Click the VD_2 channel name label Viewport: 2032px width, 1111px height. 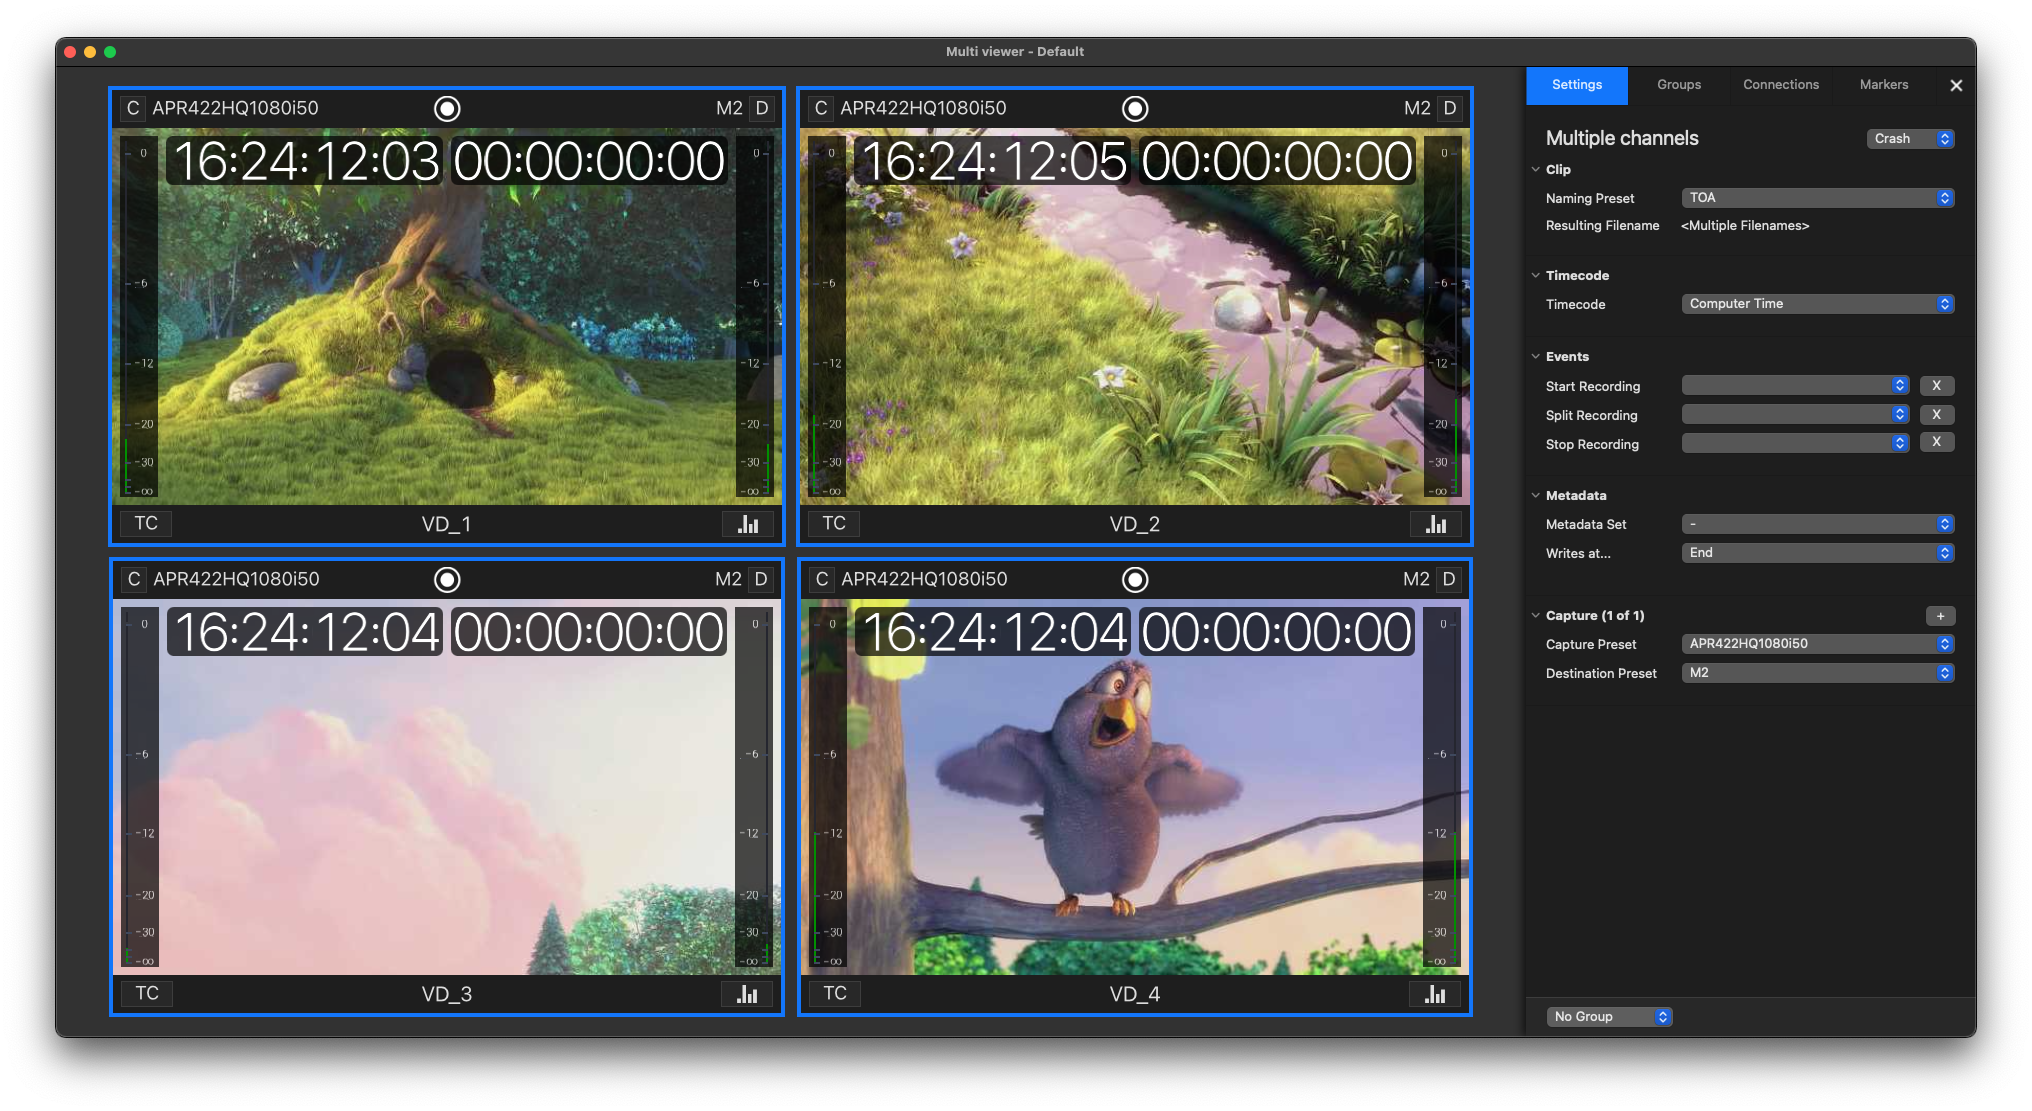click(1134, 524)
